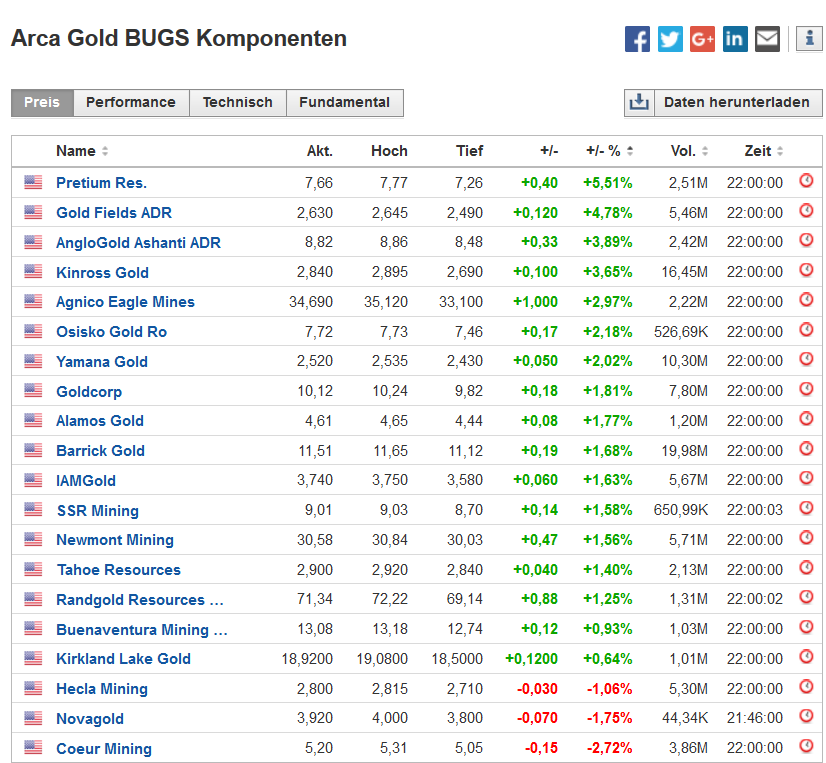Click Arca Gold BUGS Komponenten heading
The width and height of the screenshot is (826, 763).
tap(179, 38)
